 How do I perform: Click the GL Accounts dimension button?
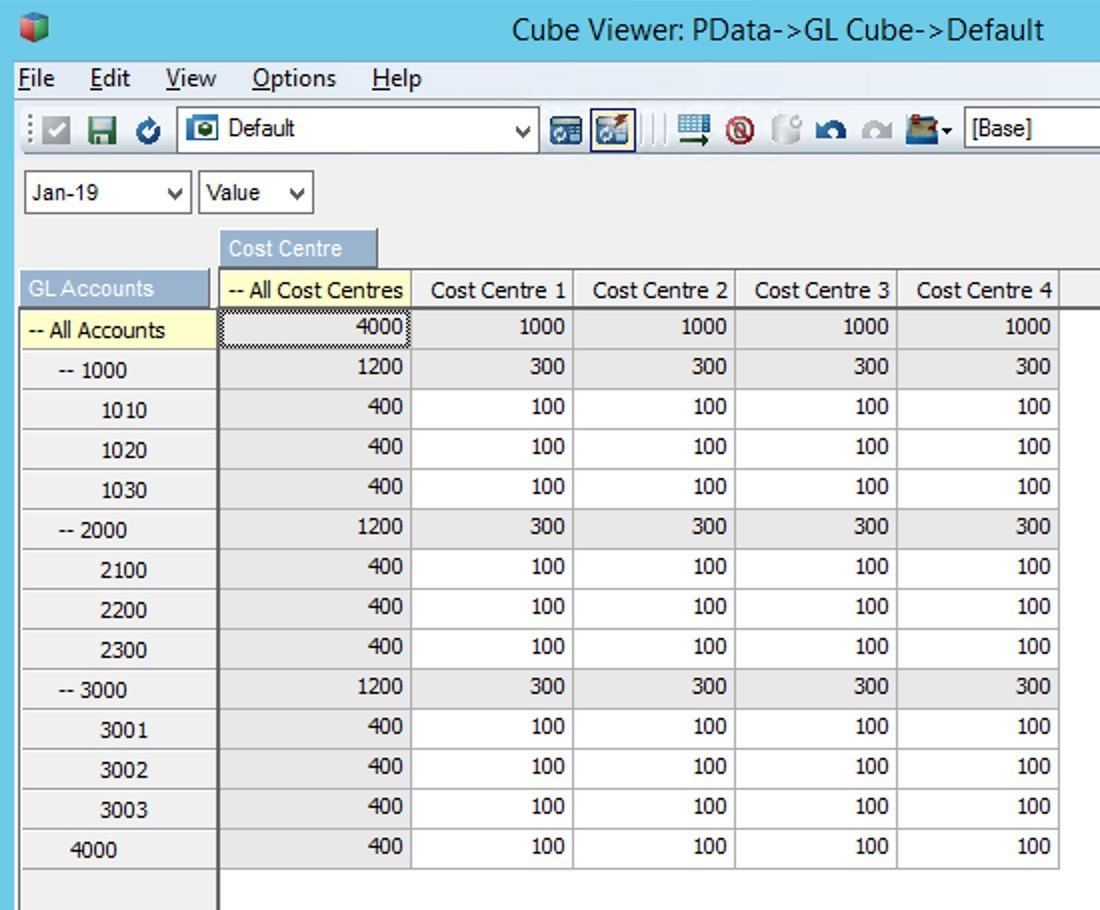[x=113, y=288]
